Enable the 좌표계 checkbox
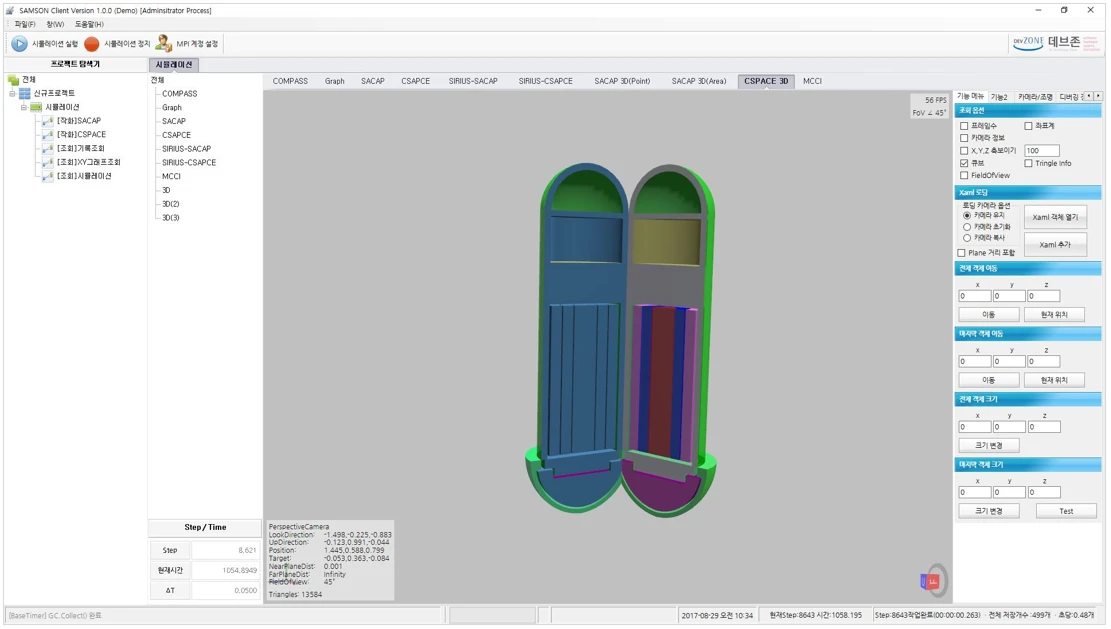This screenshot has width=1111, height=629. point(1028,126)
